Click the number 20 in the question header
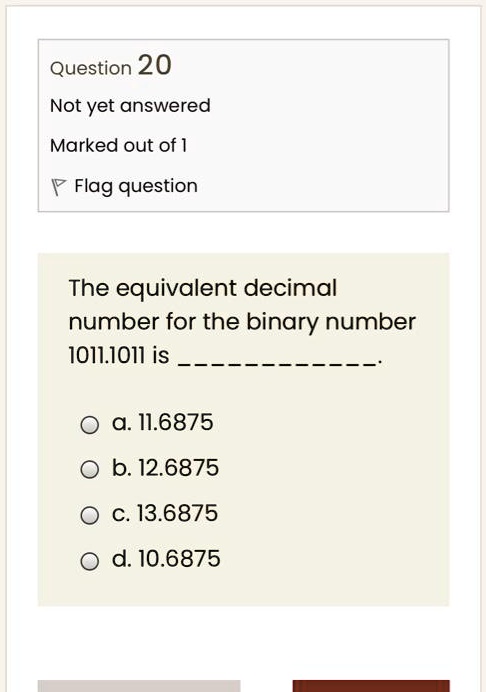Viewport: 486px width, 692px height. pyautogui.click(x=154, y=65)
